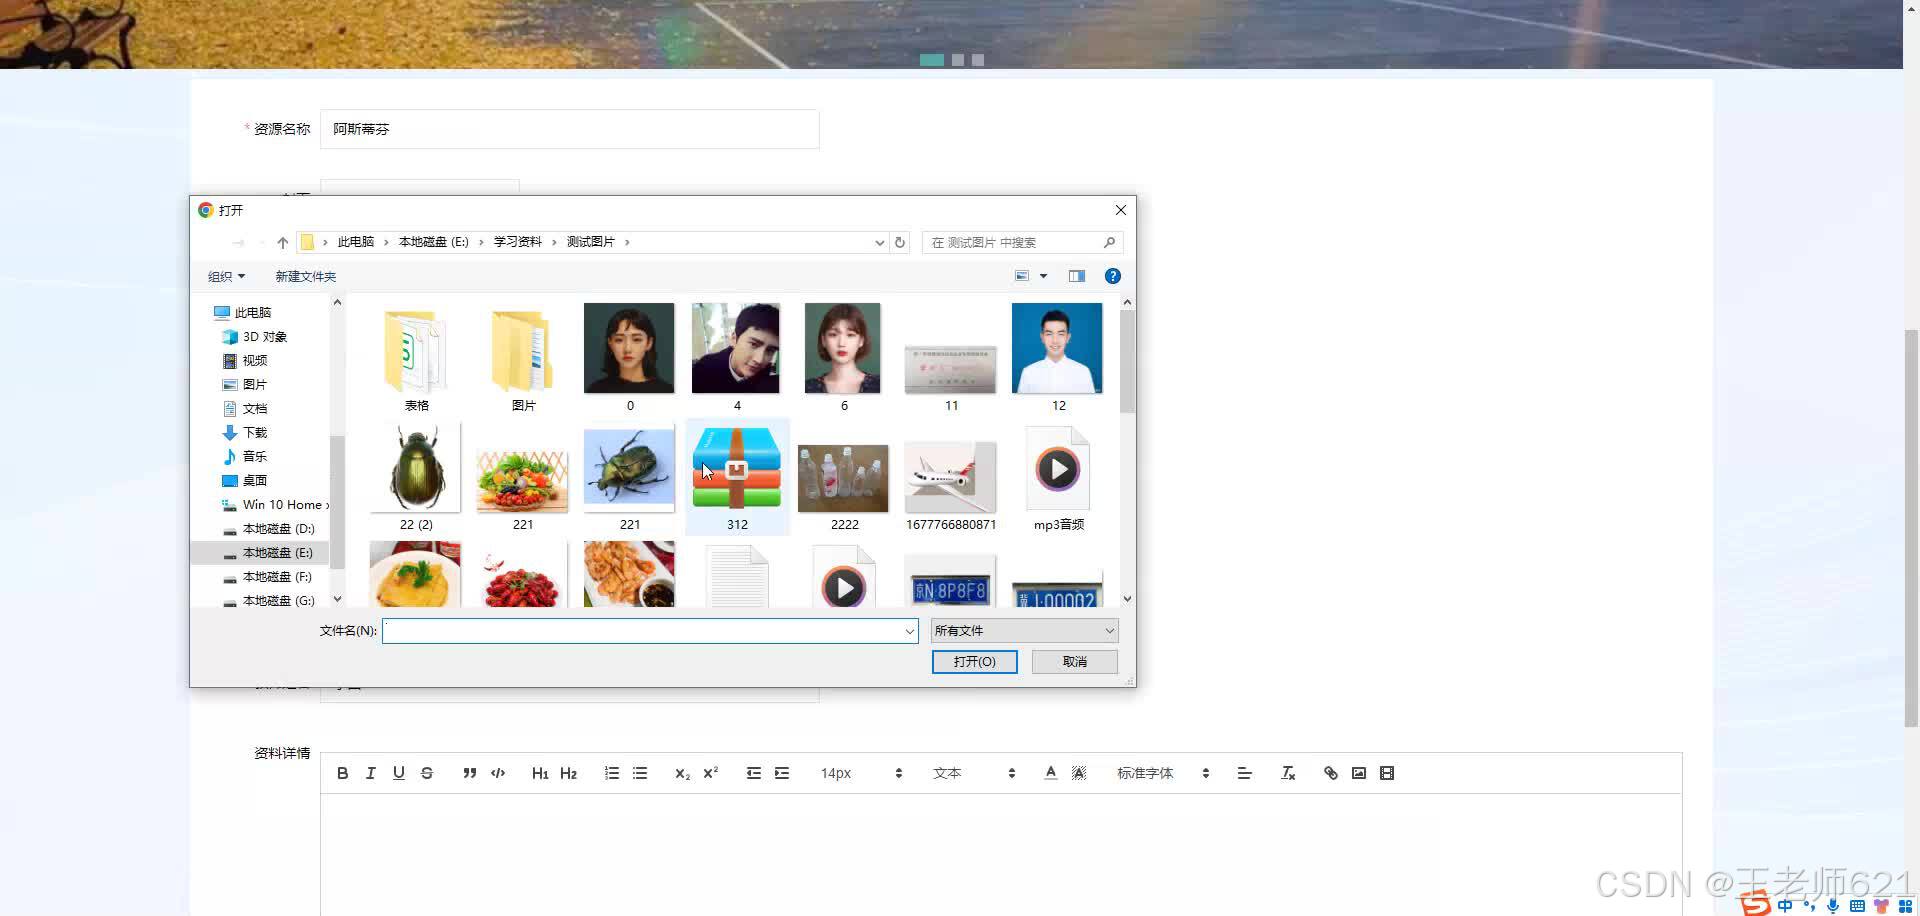This screenshot has height=916, width=1920.
Task: Insert a hyperlink in the editor
Action: [x=1331, y=773]
